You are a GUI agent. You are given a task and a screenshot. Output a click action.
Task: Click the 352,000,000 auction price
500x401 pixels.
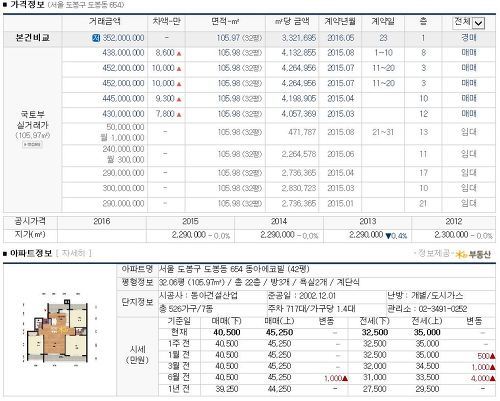click(123, 38)
